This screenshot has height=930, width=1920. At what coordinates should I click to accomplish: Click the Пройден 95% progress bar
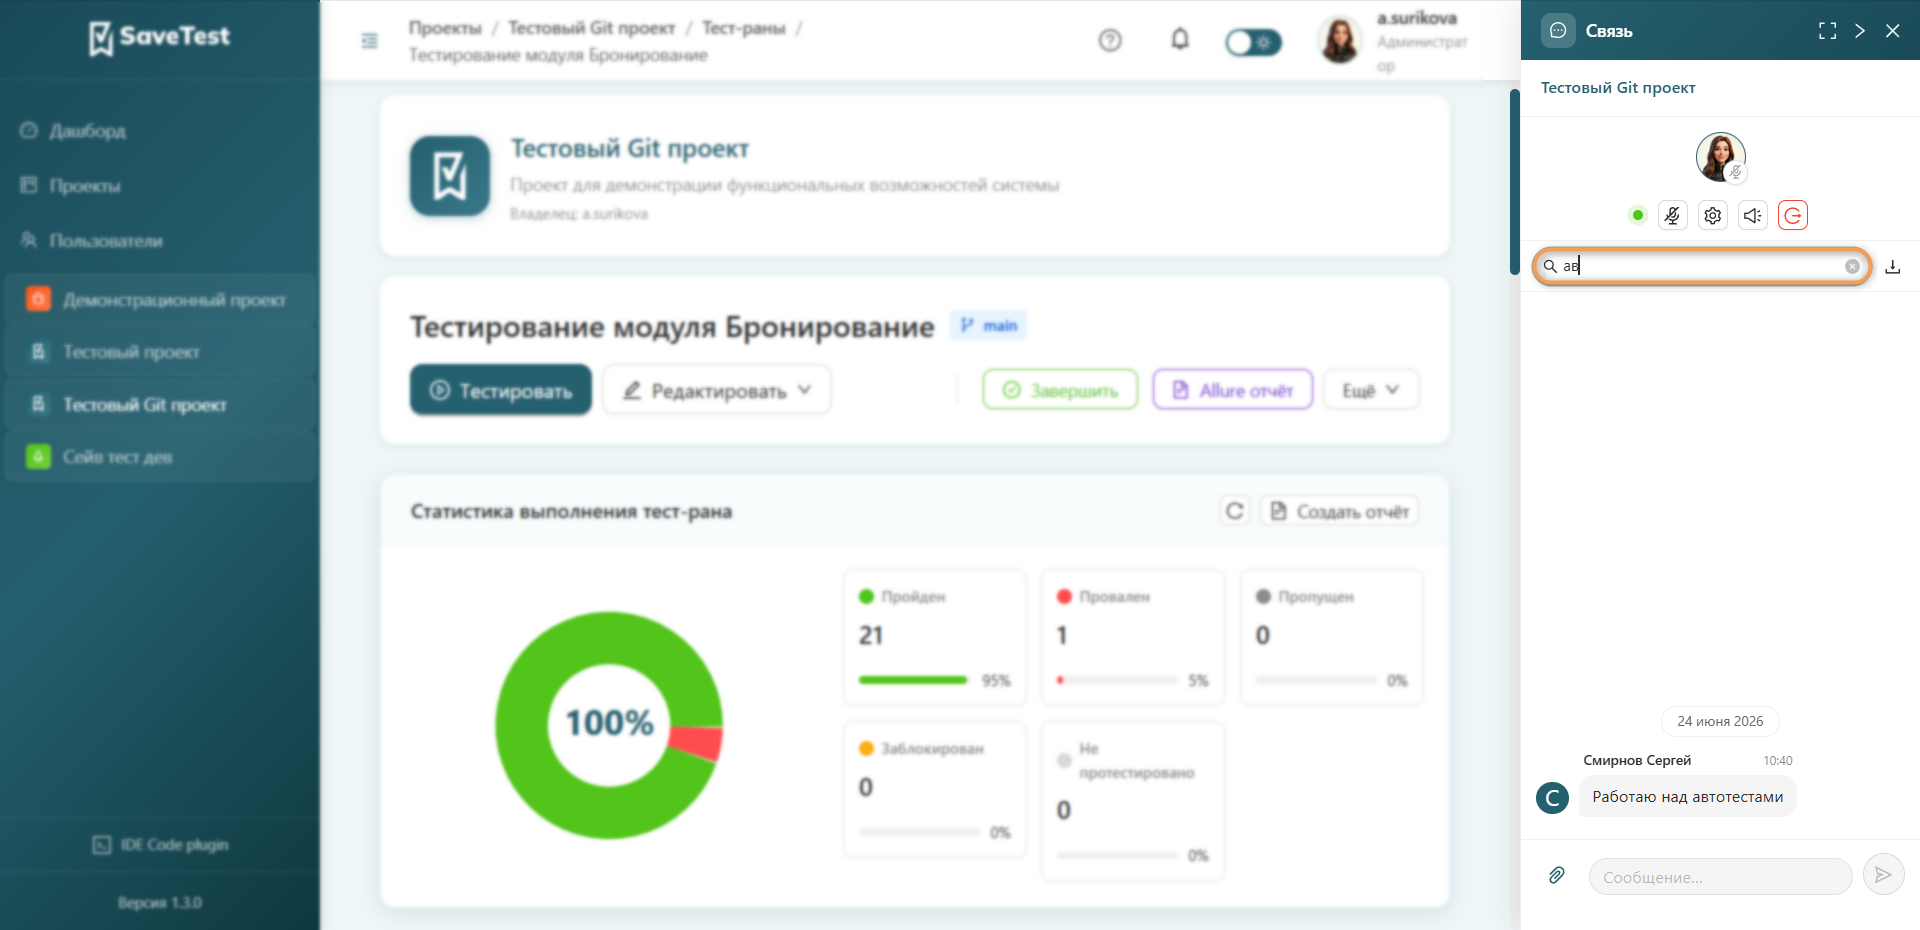[913, 680]
